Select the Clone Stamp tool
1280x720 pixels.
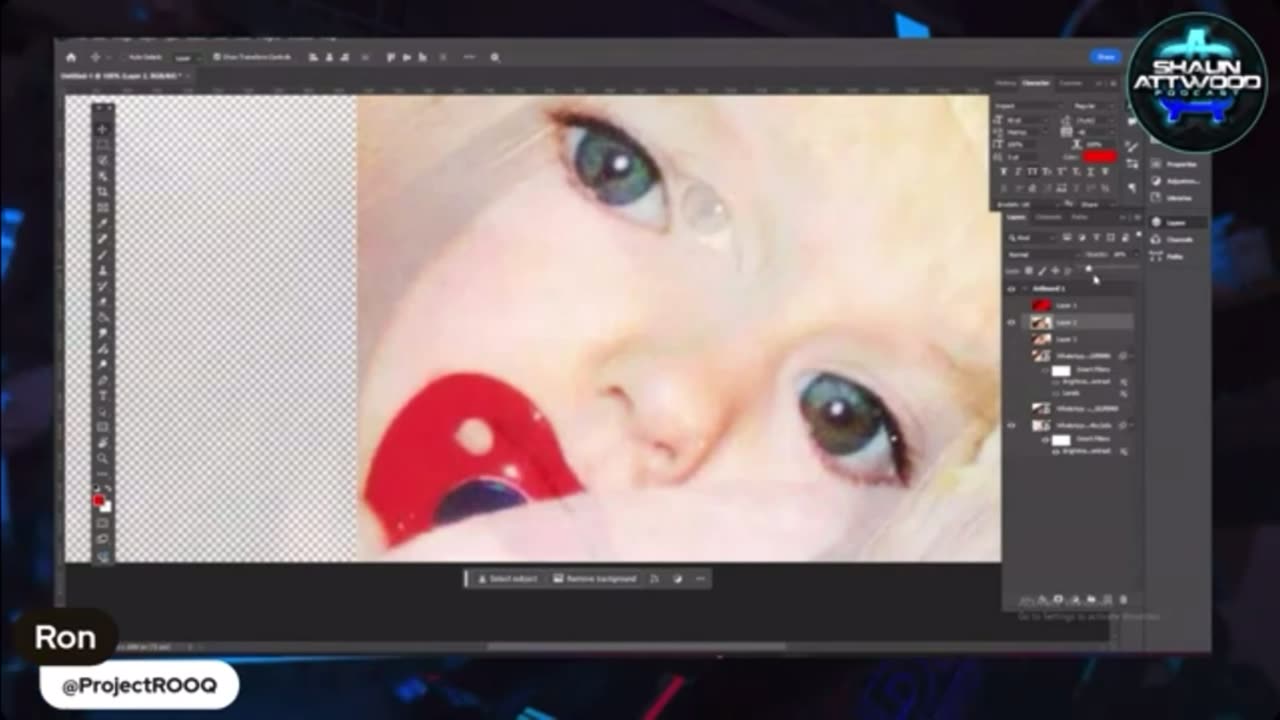pyautogui.click(x=103, y=270)
